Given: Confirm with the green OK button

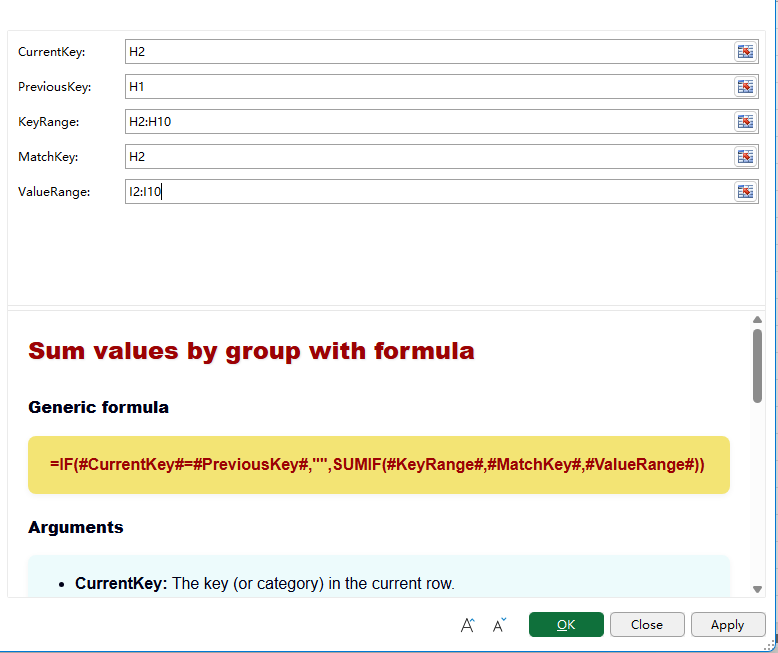Looking at the screenshot, I should [566, 625].
